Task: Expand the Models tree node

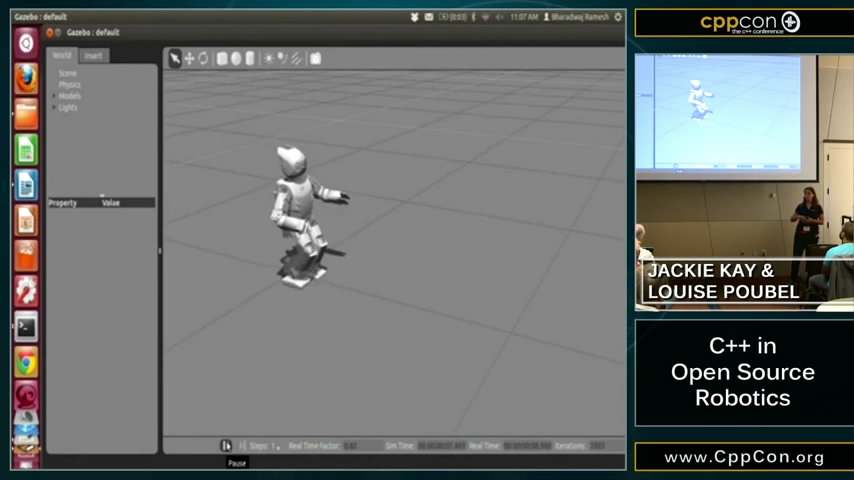Action: pyautogui.click(x=53, y=96)
